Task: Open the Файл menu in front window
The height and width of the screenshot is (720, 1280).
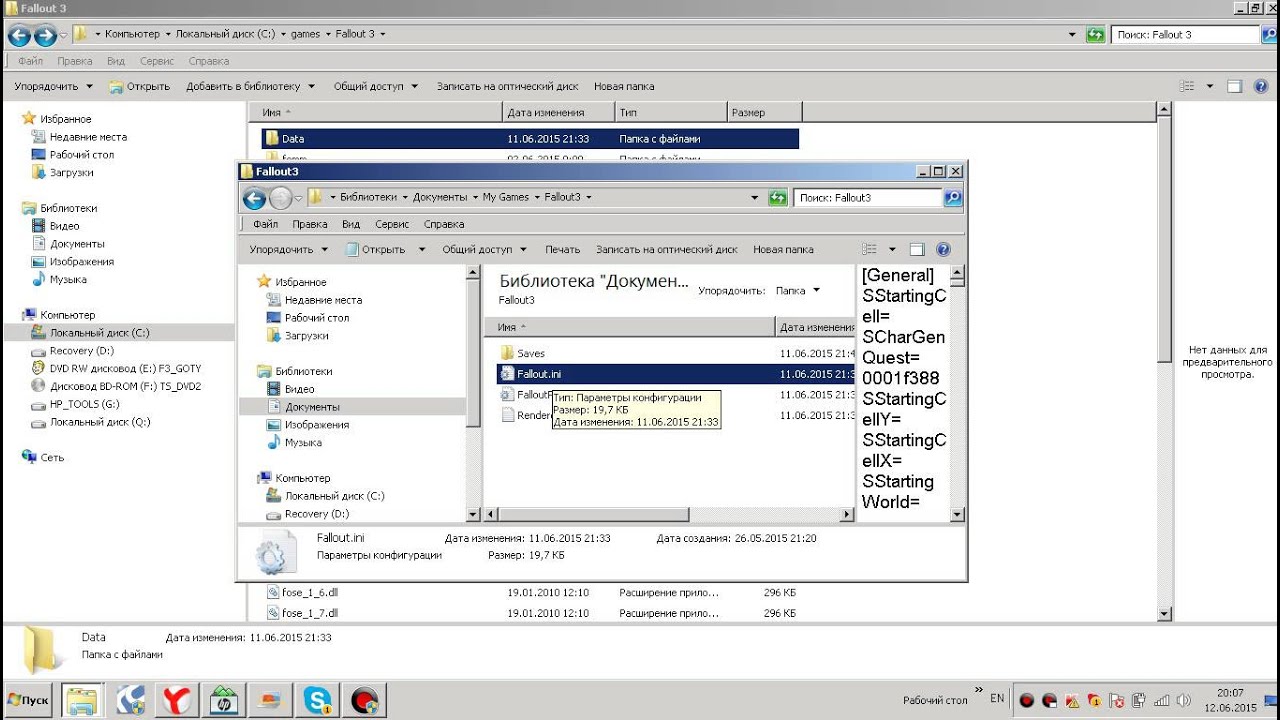Action: tap(265, 224)
